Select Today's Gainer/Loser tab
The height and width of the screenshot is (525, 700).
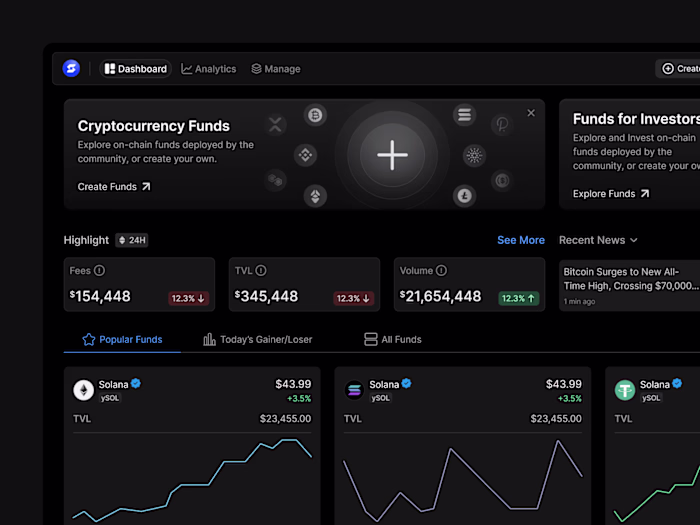pos(258,339)
